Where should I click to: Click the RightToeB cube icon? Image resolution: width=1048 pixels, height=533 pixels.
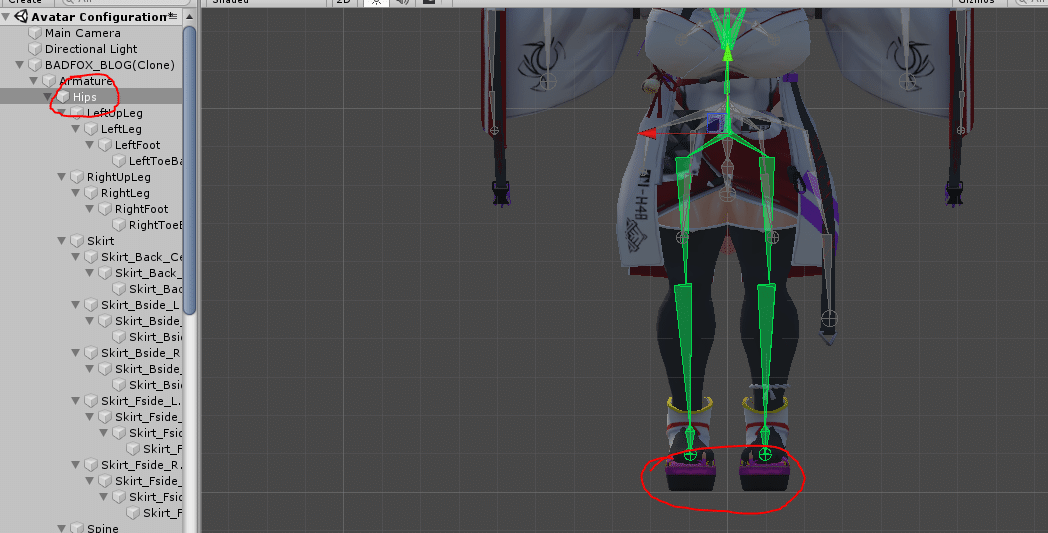[119, 225]
